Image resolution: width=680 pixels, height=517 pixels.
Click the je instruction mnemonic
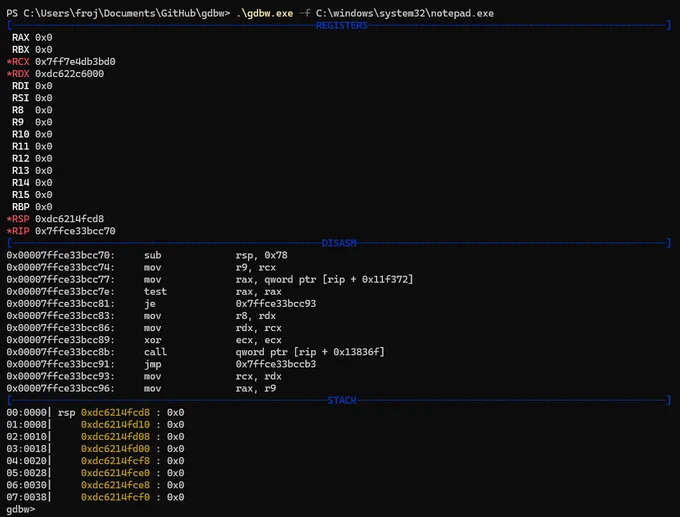[x=150, y=304]
